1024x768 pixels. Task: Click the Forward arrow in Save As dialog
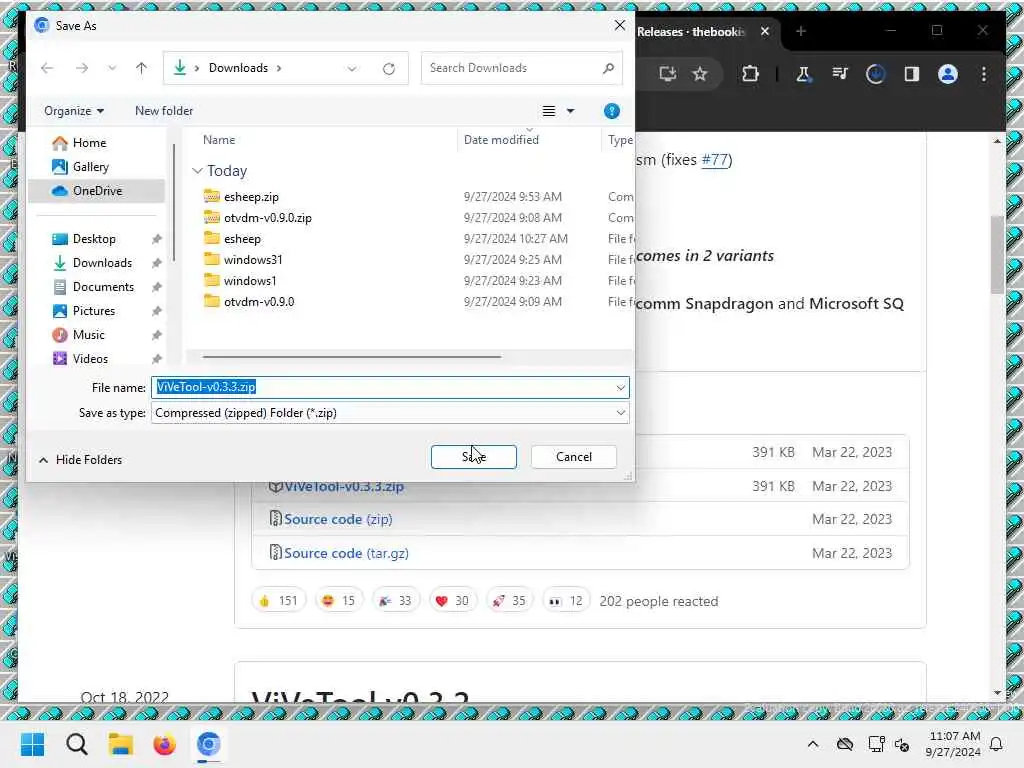pyautogui.click(x=82, y=68)
